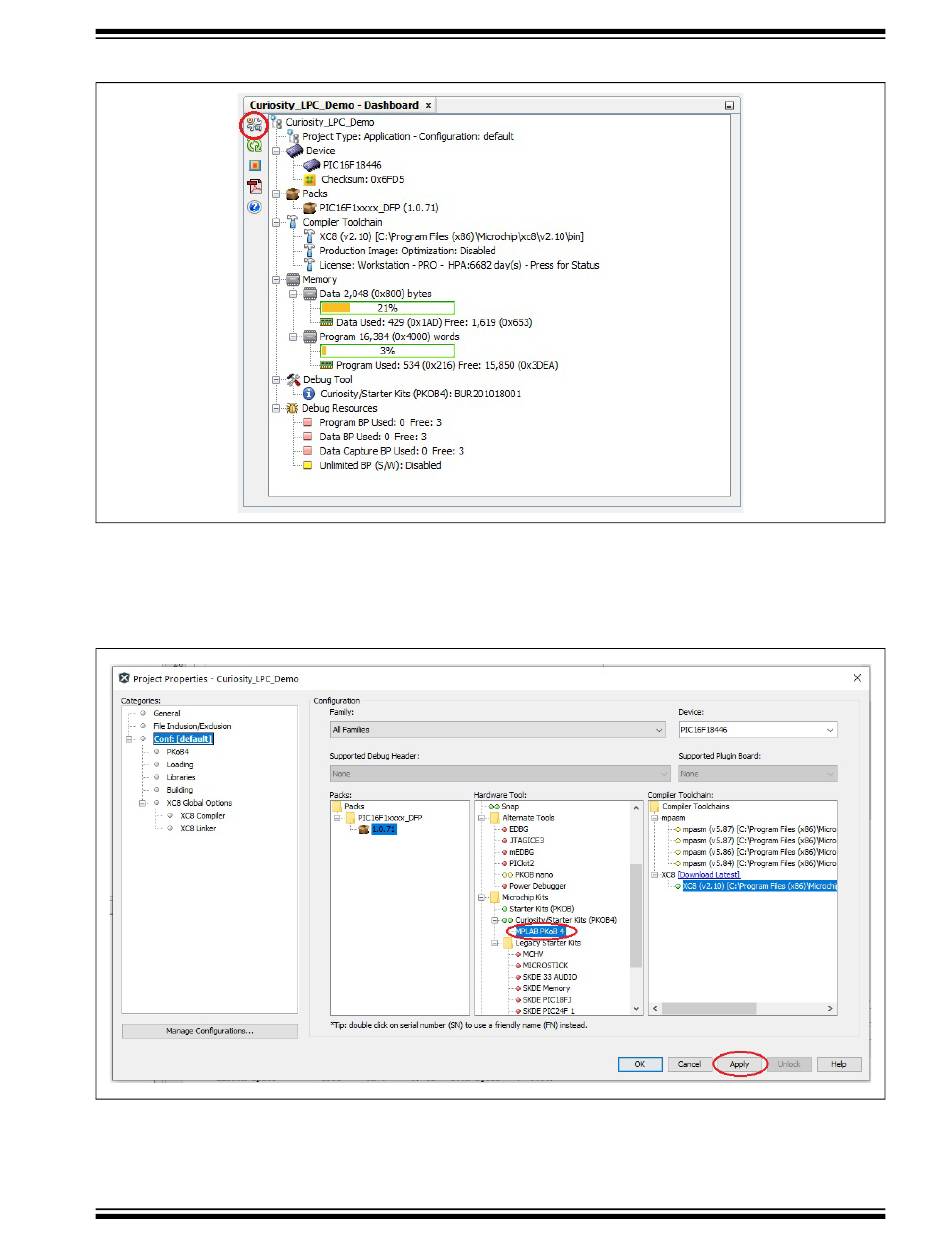Open the XC8 Linker category
Viewport: 950px width, 1254px height.
tap(198, 828)
